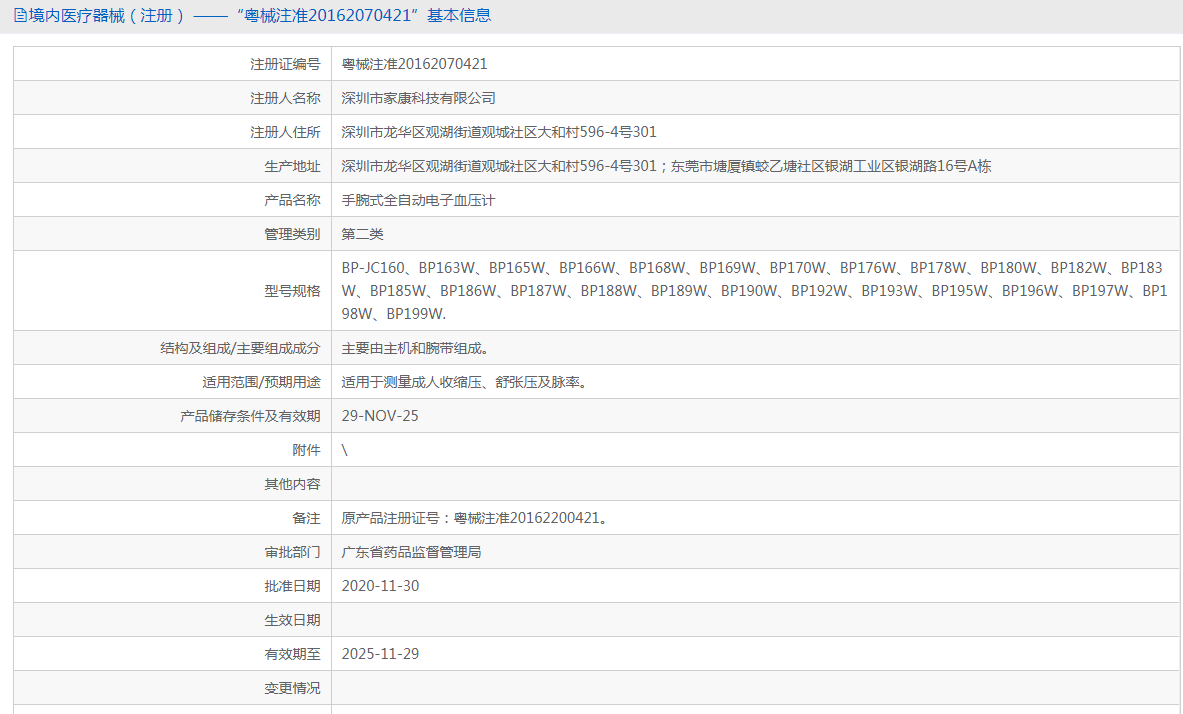1183x714 pixels.
Task: Select the 备注 label
Action: coord(306,518)
